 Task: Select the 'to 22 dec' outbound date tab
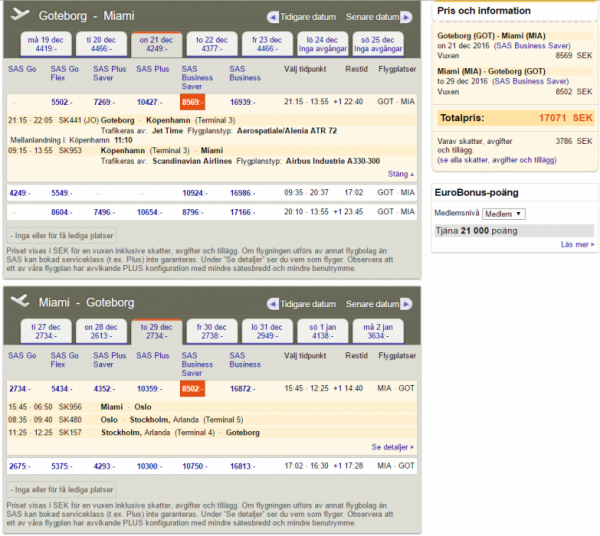point(211,43)
